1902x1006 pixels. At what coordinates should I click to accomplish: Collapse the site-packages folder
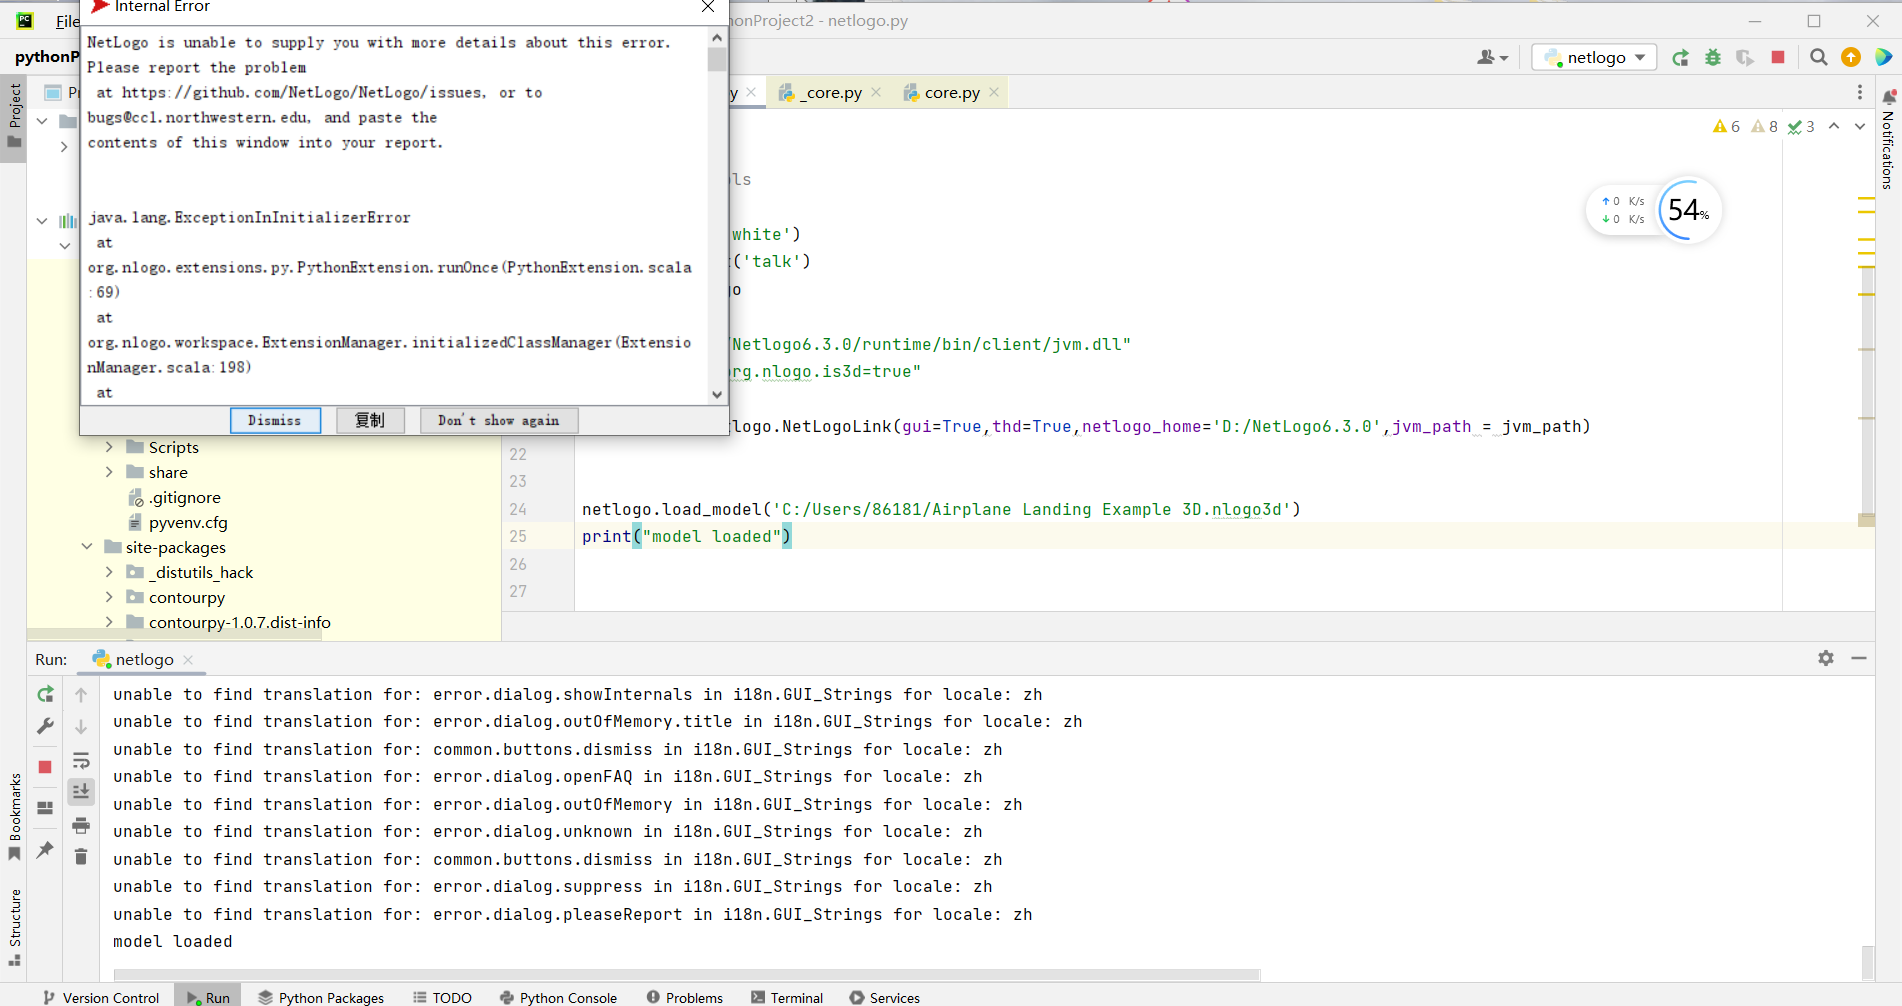pos(87,547)
